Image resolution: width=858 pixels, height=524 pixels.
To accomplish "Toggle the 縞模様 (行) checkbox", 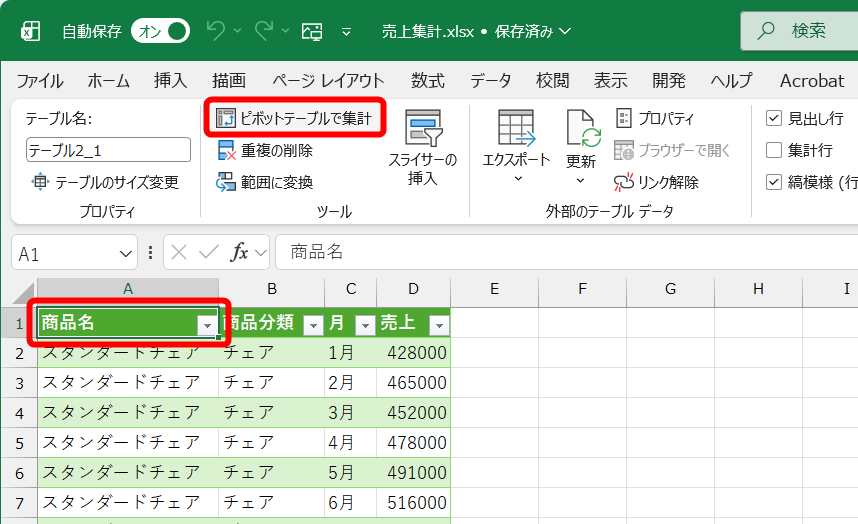I will point(773,182).
